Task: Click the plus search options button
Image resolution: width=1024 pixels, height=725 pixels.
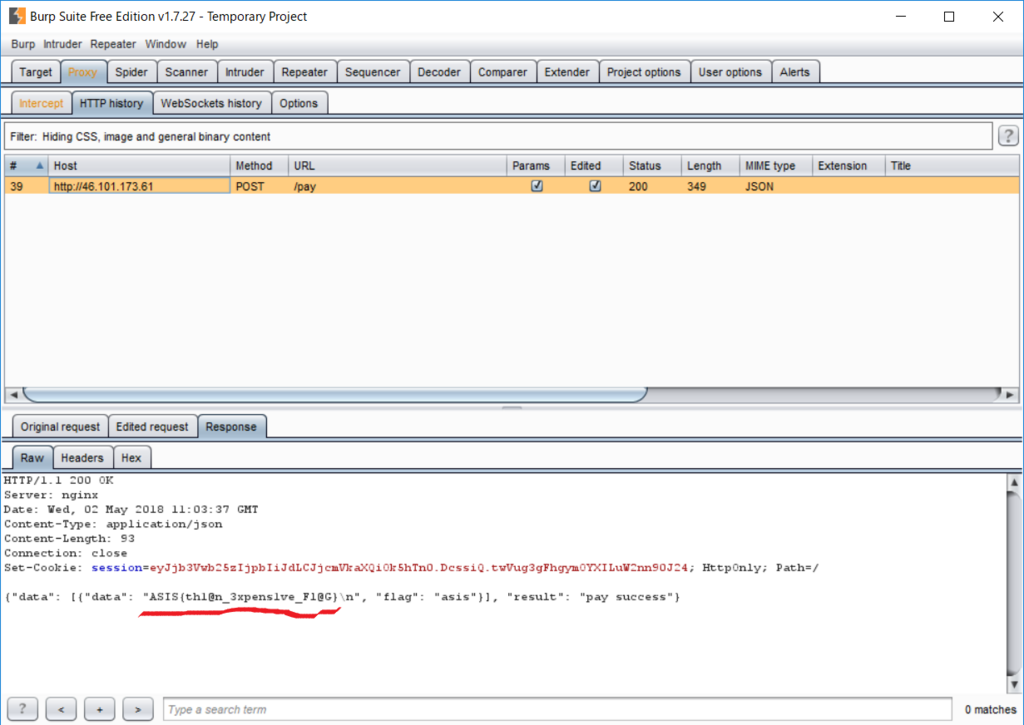Action: coord(99,709)
